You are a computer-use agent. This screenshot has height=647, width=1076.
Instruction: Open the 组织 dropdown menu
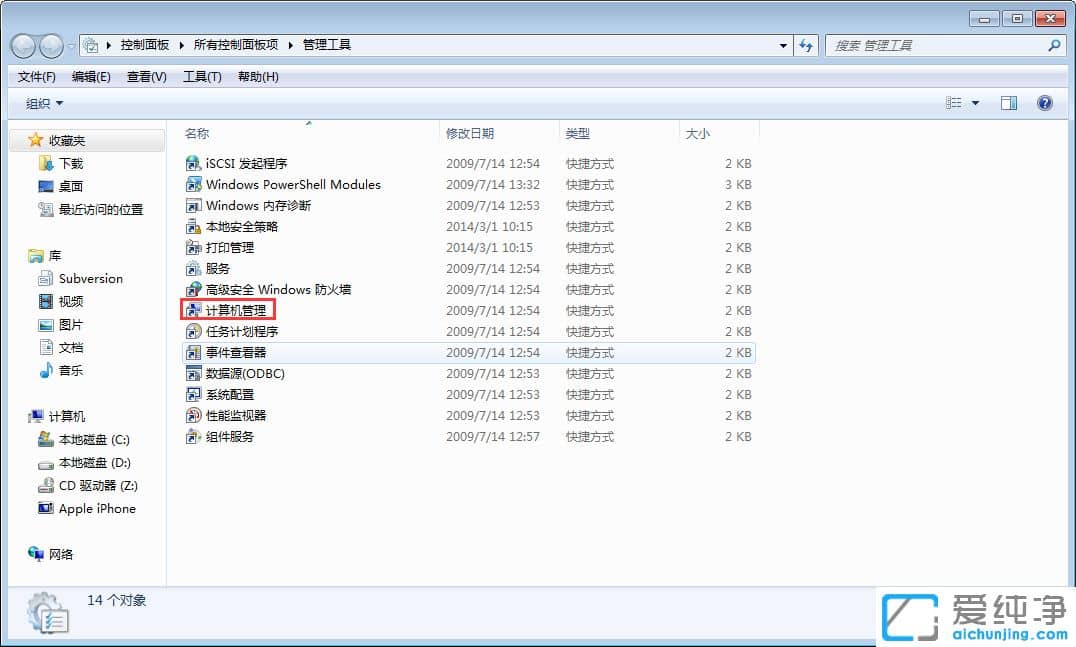click(40, 102)
